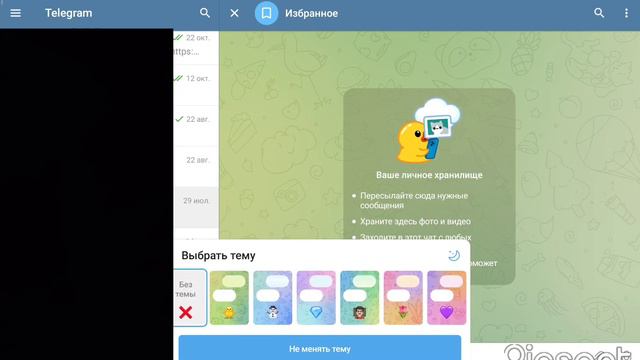Image resolution: width=640 pixels, height=360 pixels.
Task: Choose the teacher face teal theme
Action: tap(360, 298)
